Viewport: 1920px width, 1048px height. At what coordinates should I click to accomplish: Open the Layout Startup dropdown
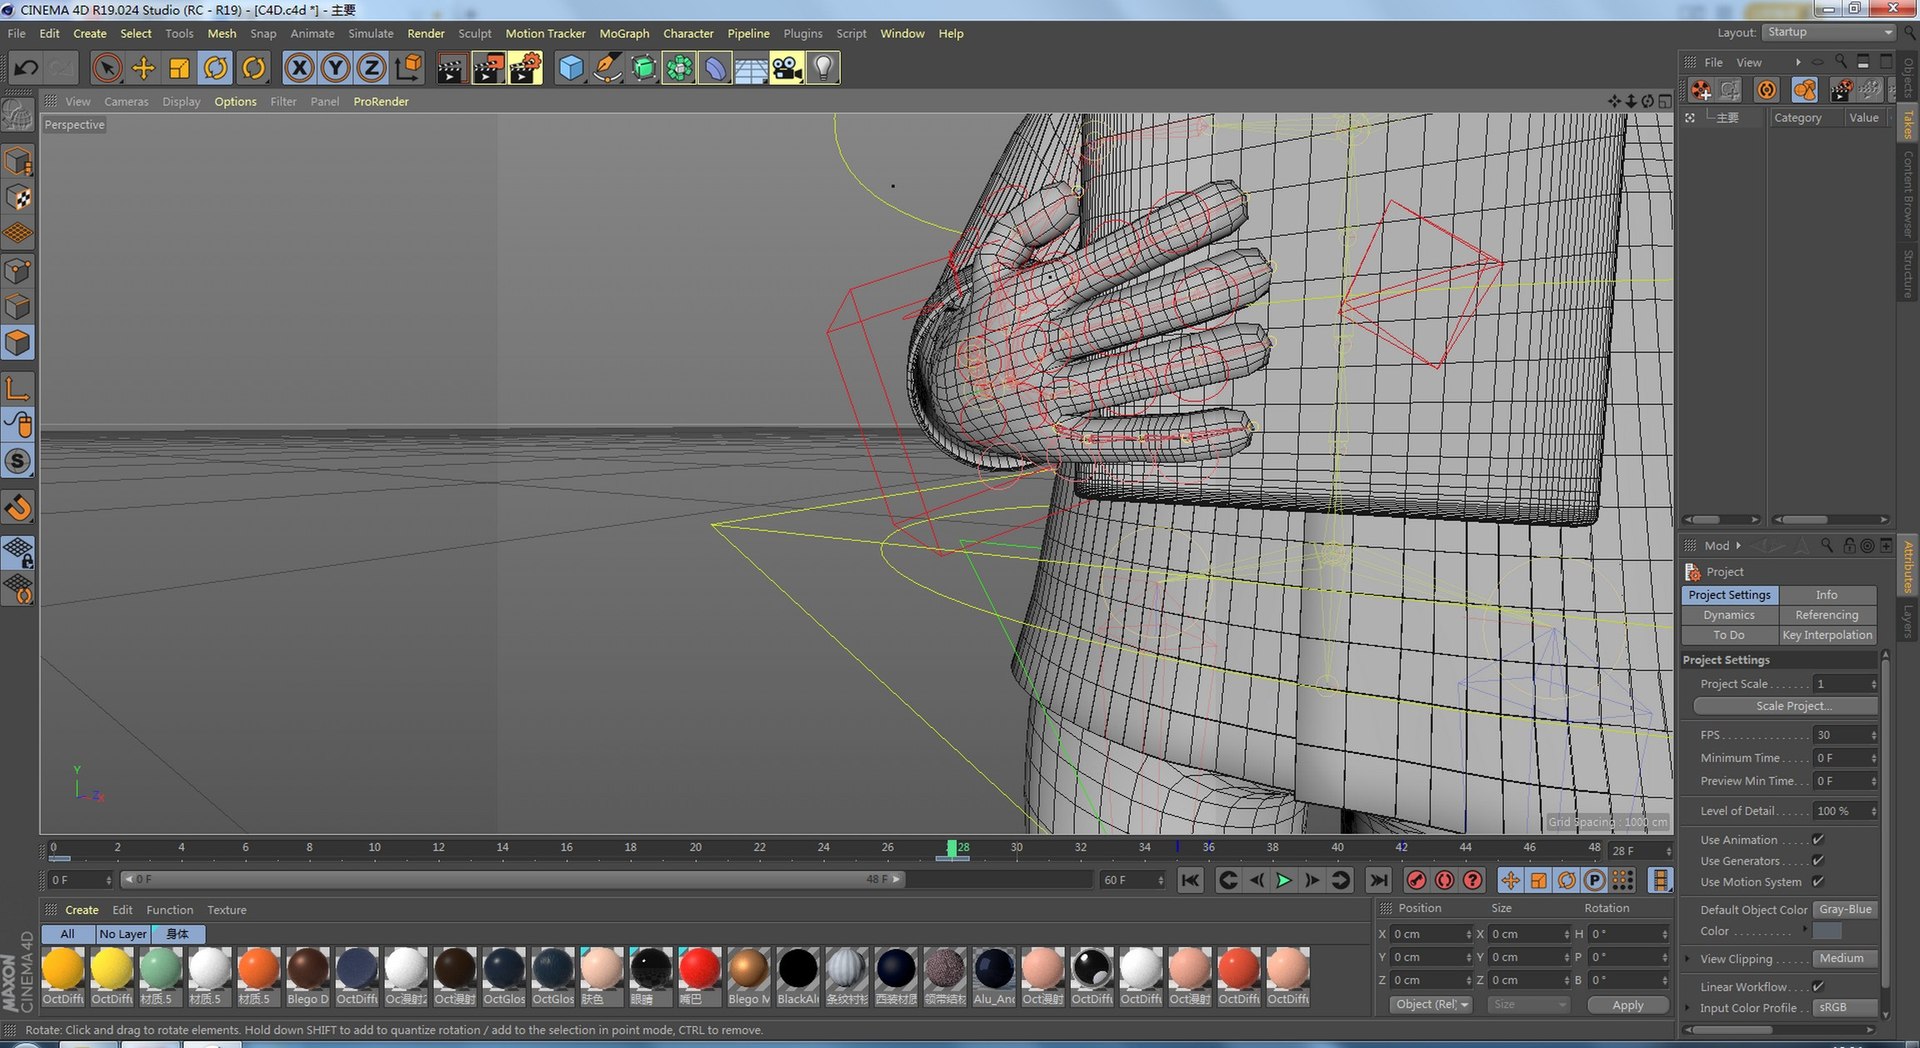1829,32
